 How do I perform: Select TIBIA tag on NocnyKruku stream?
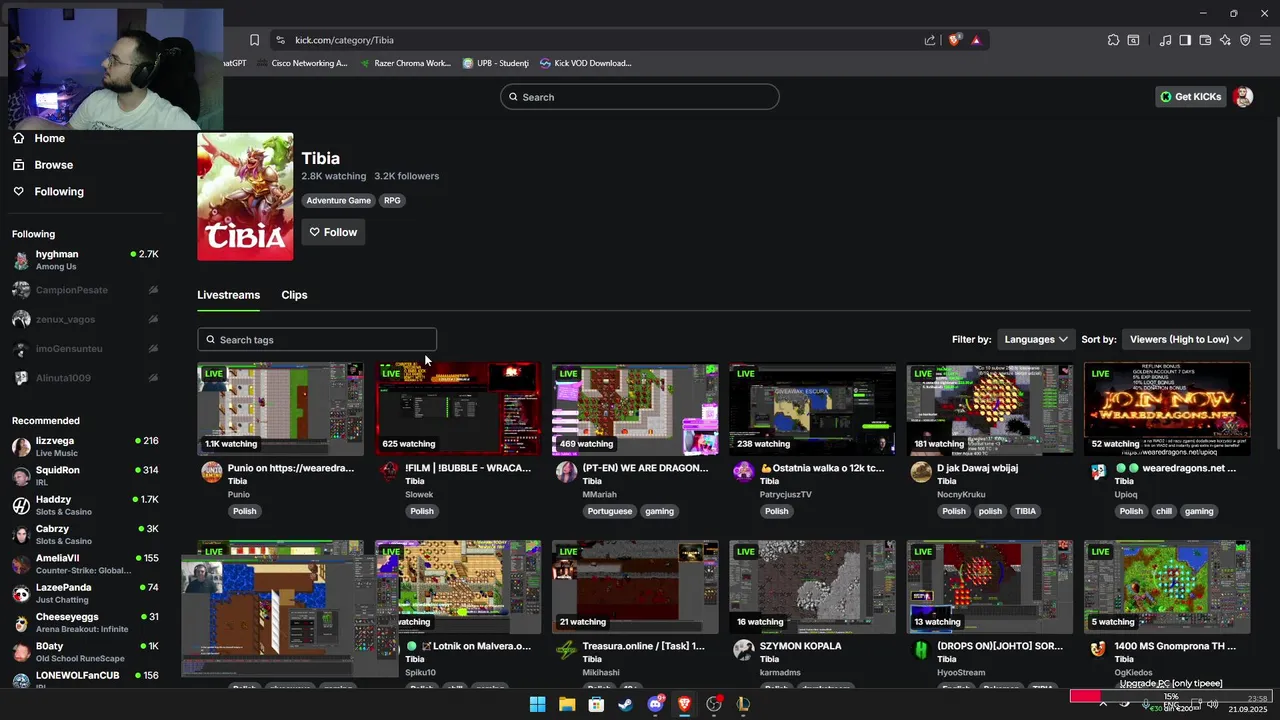[1026, 511]
